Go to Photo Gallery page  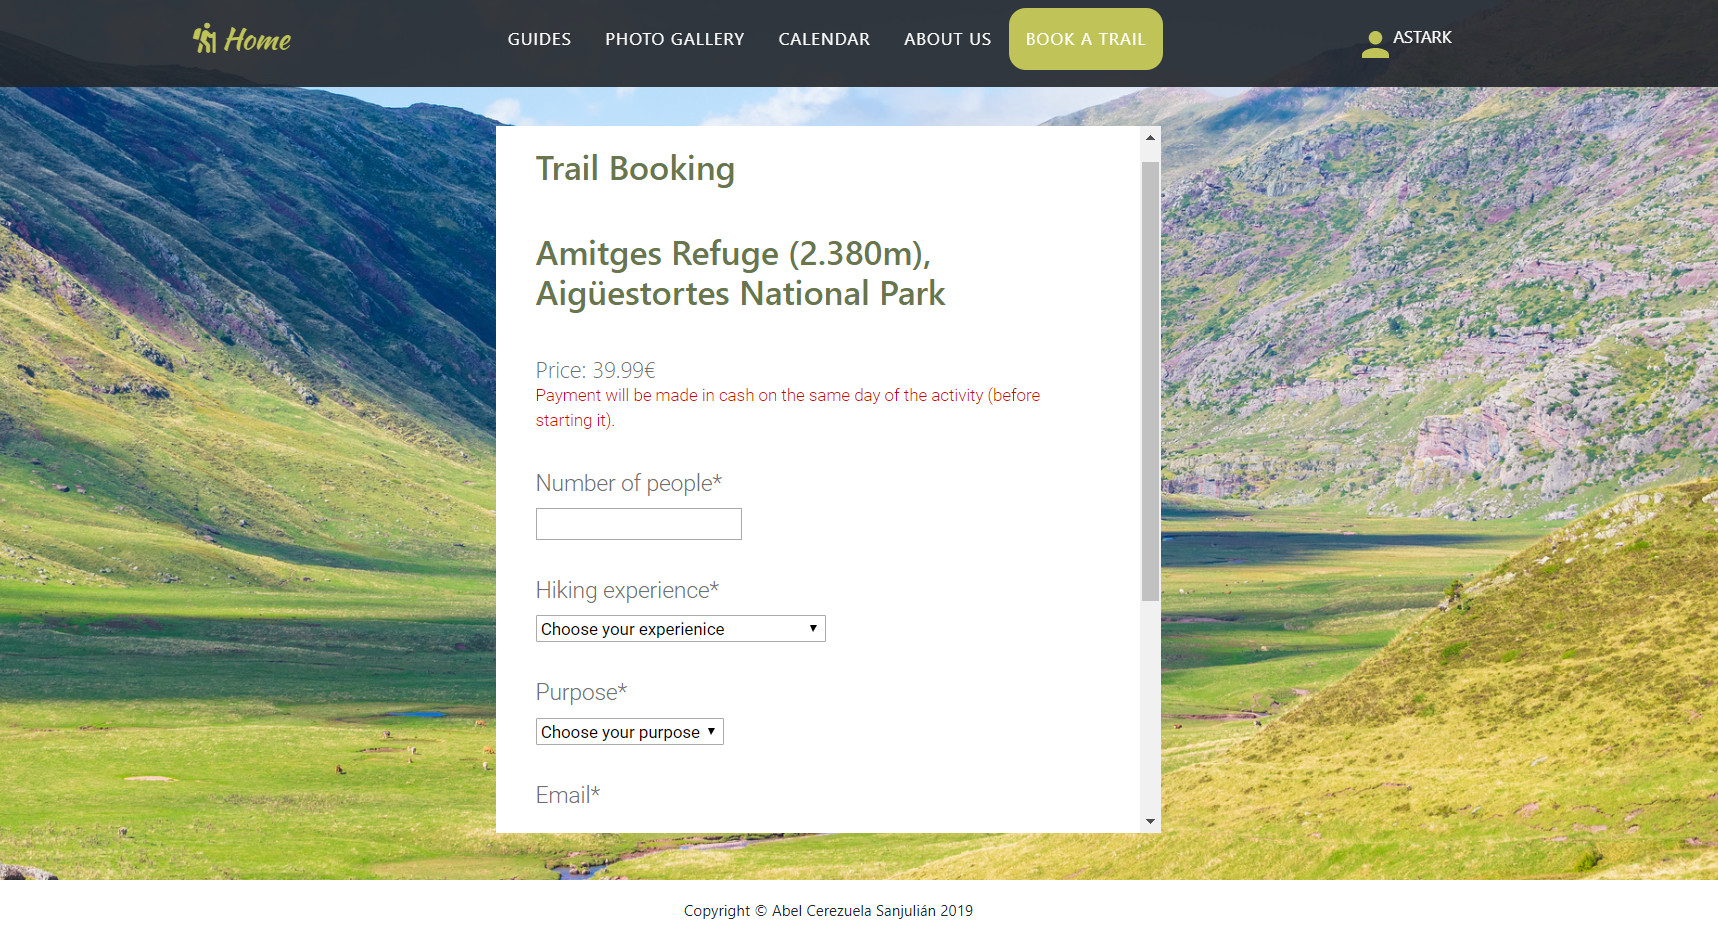[x=675, y=39]
